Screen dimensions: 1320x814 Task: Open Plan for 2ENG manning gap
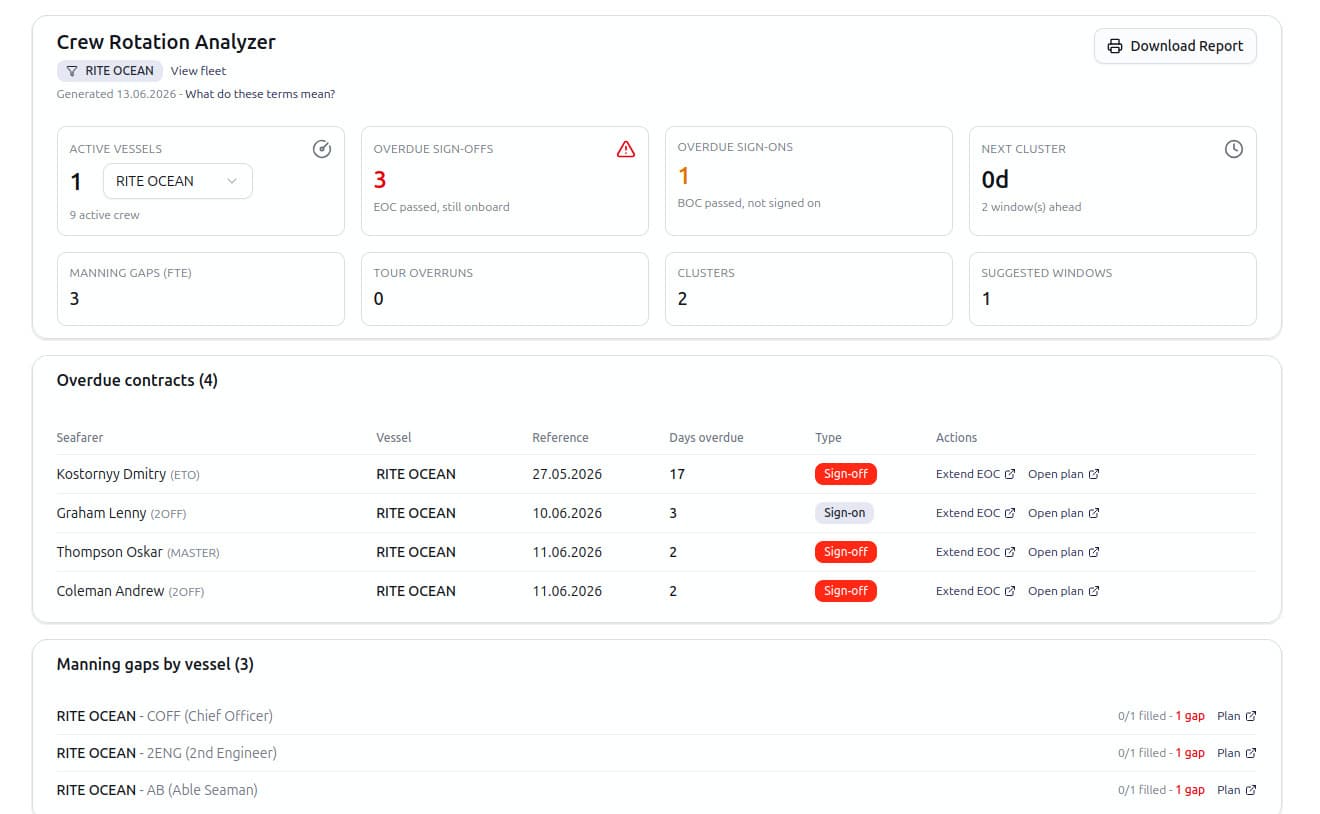[1237, 753]
